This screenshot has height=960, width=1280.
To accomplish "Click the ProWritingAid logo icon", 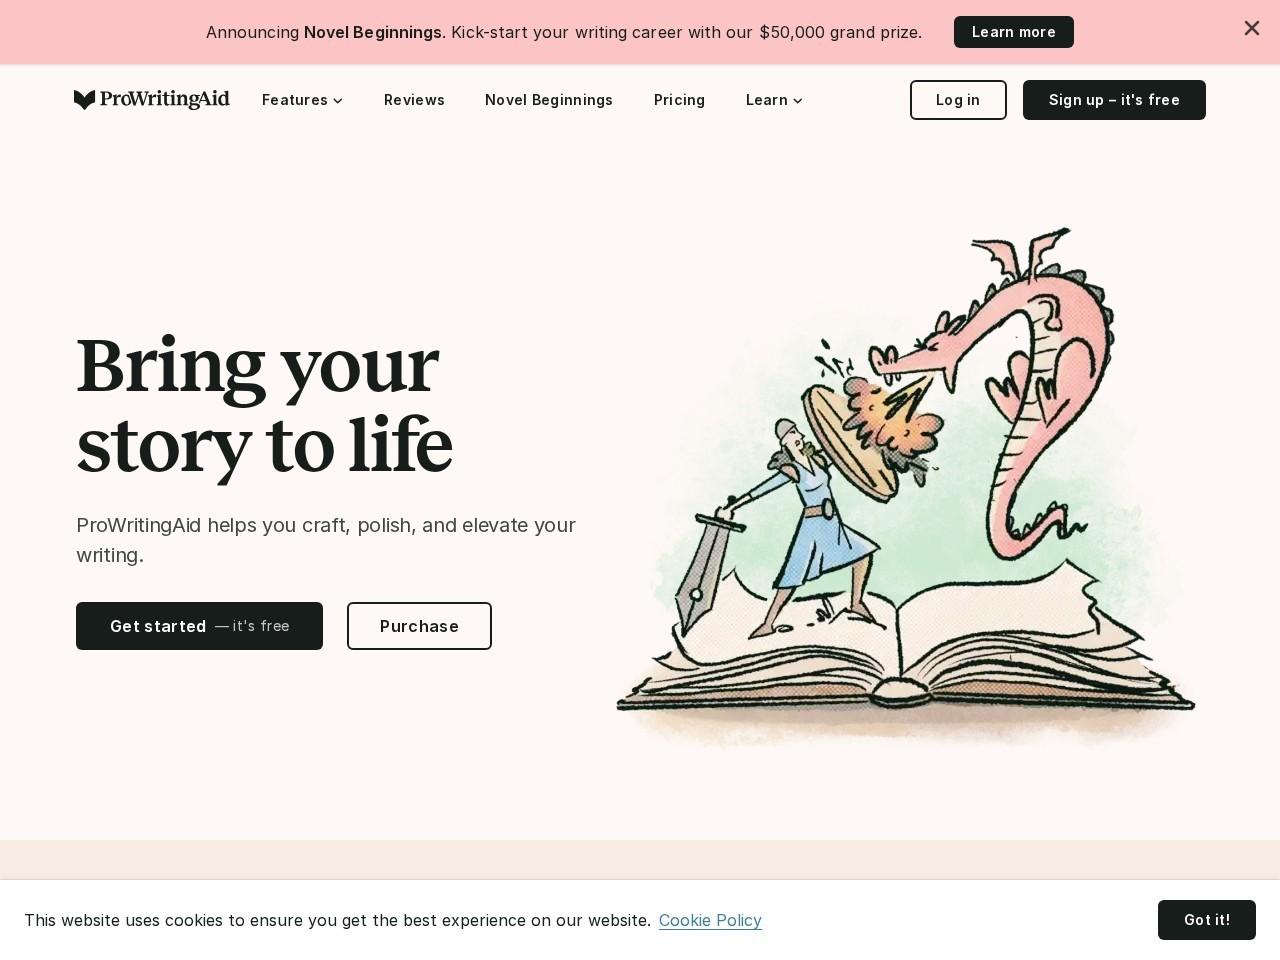I will (85, 100).
